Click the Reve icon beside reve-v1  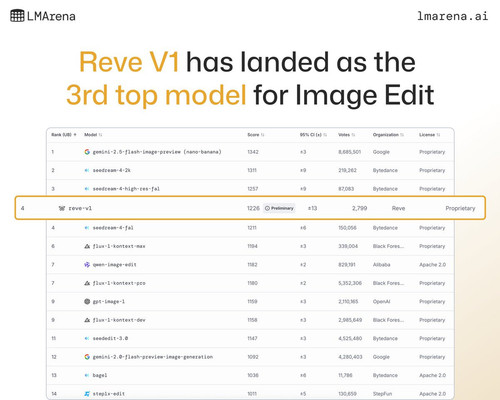point(62,208)
